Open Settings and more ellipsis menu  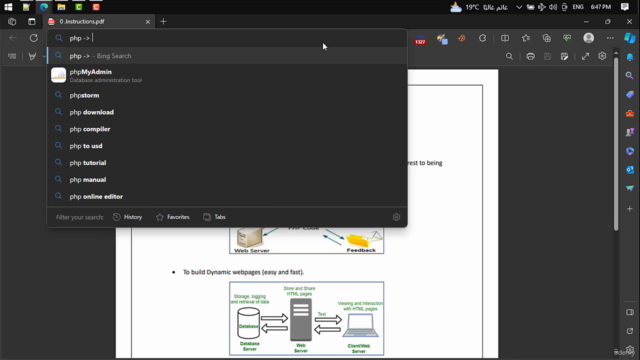pos(610,38)
